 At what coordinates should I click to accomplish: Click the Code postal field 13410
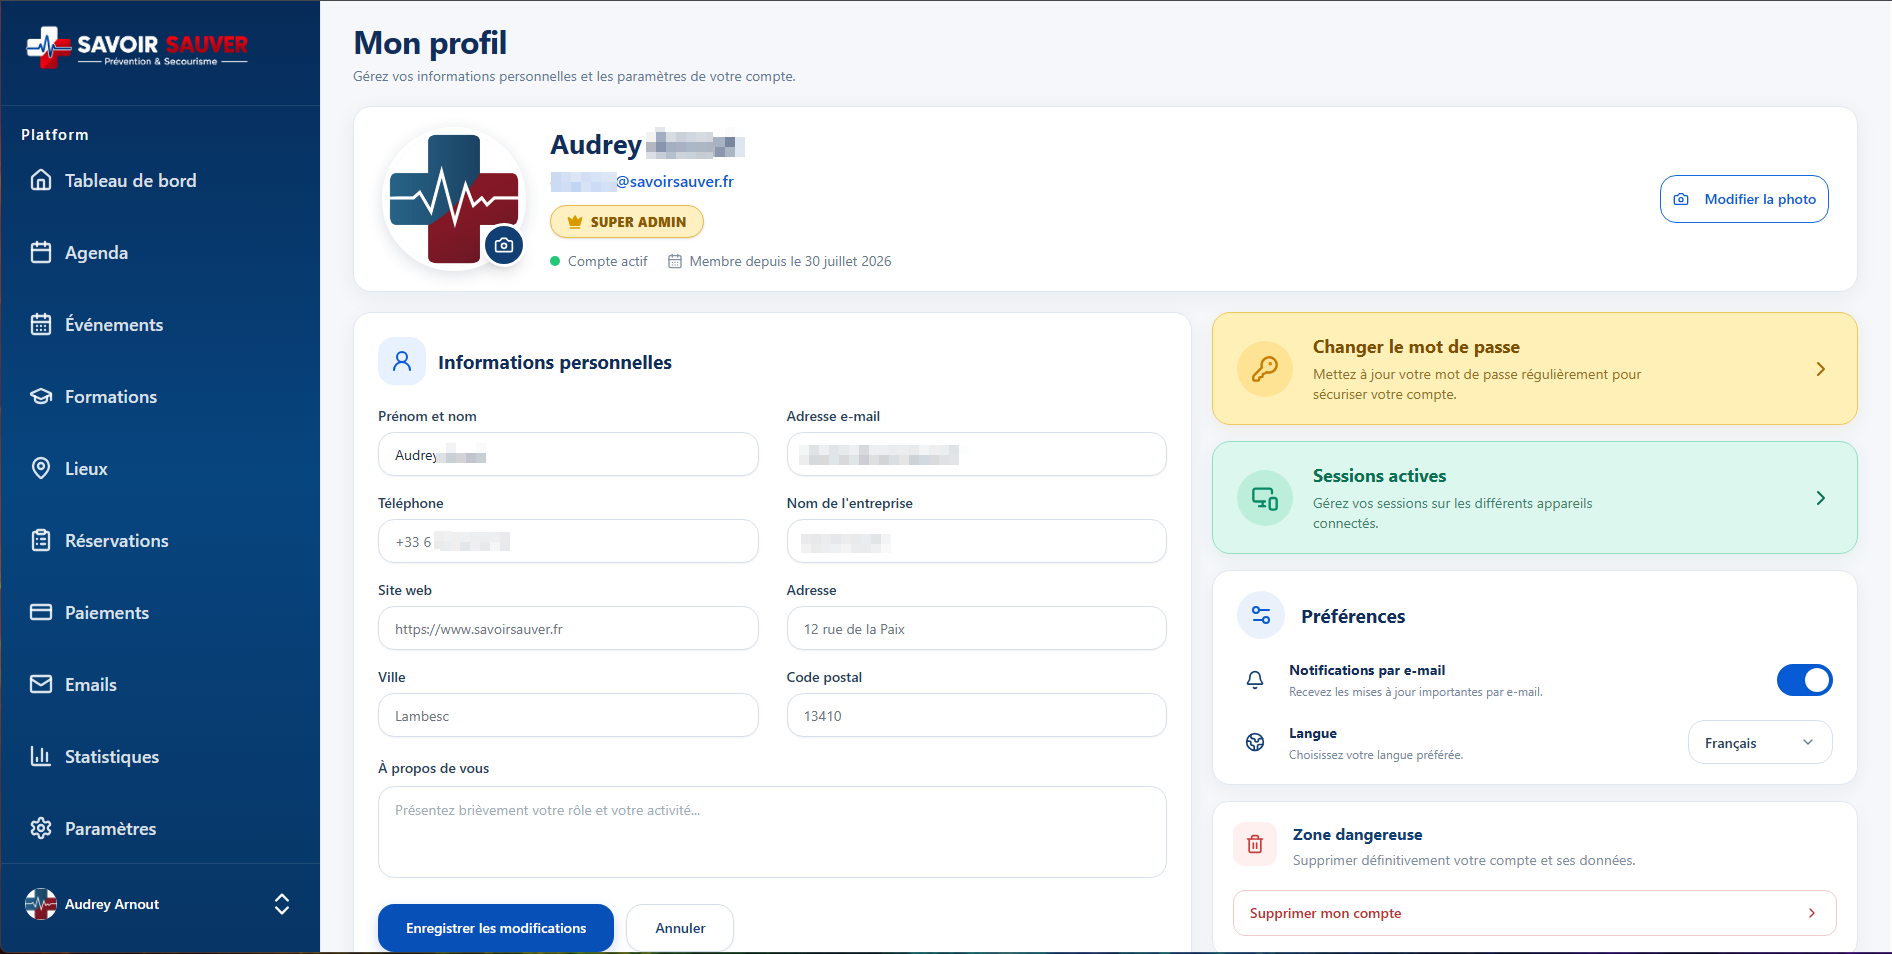[x=977, y=715]
